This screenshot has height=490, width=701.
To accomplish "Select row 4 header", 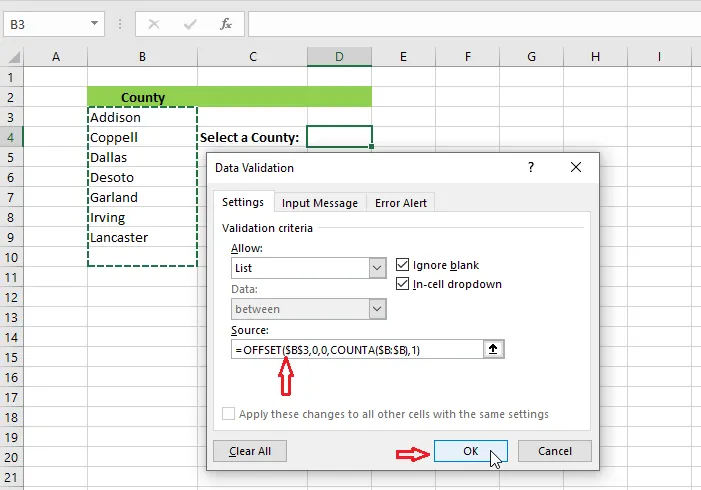I will pos(11,137).
